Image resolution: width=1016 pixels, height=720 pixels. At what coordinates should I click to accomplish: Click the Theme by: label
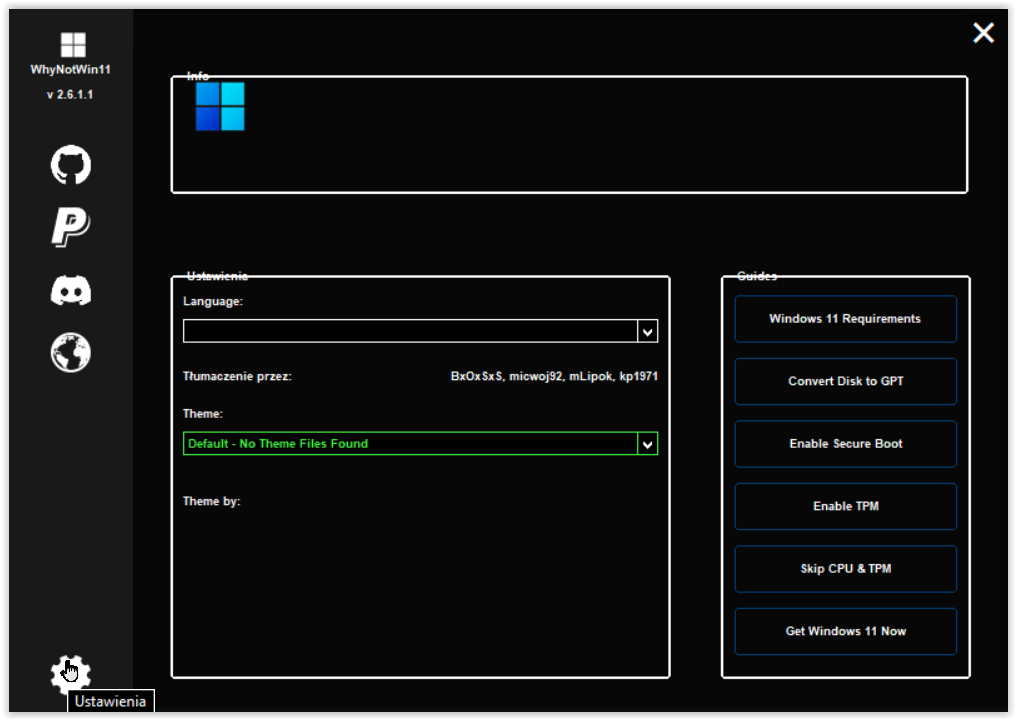211,502
